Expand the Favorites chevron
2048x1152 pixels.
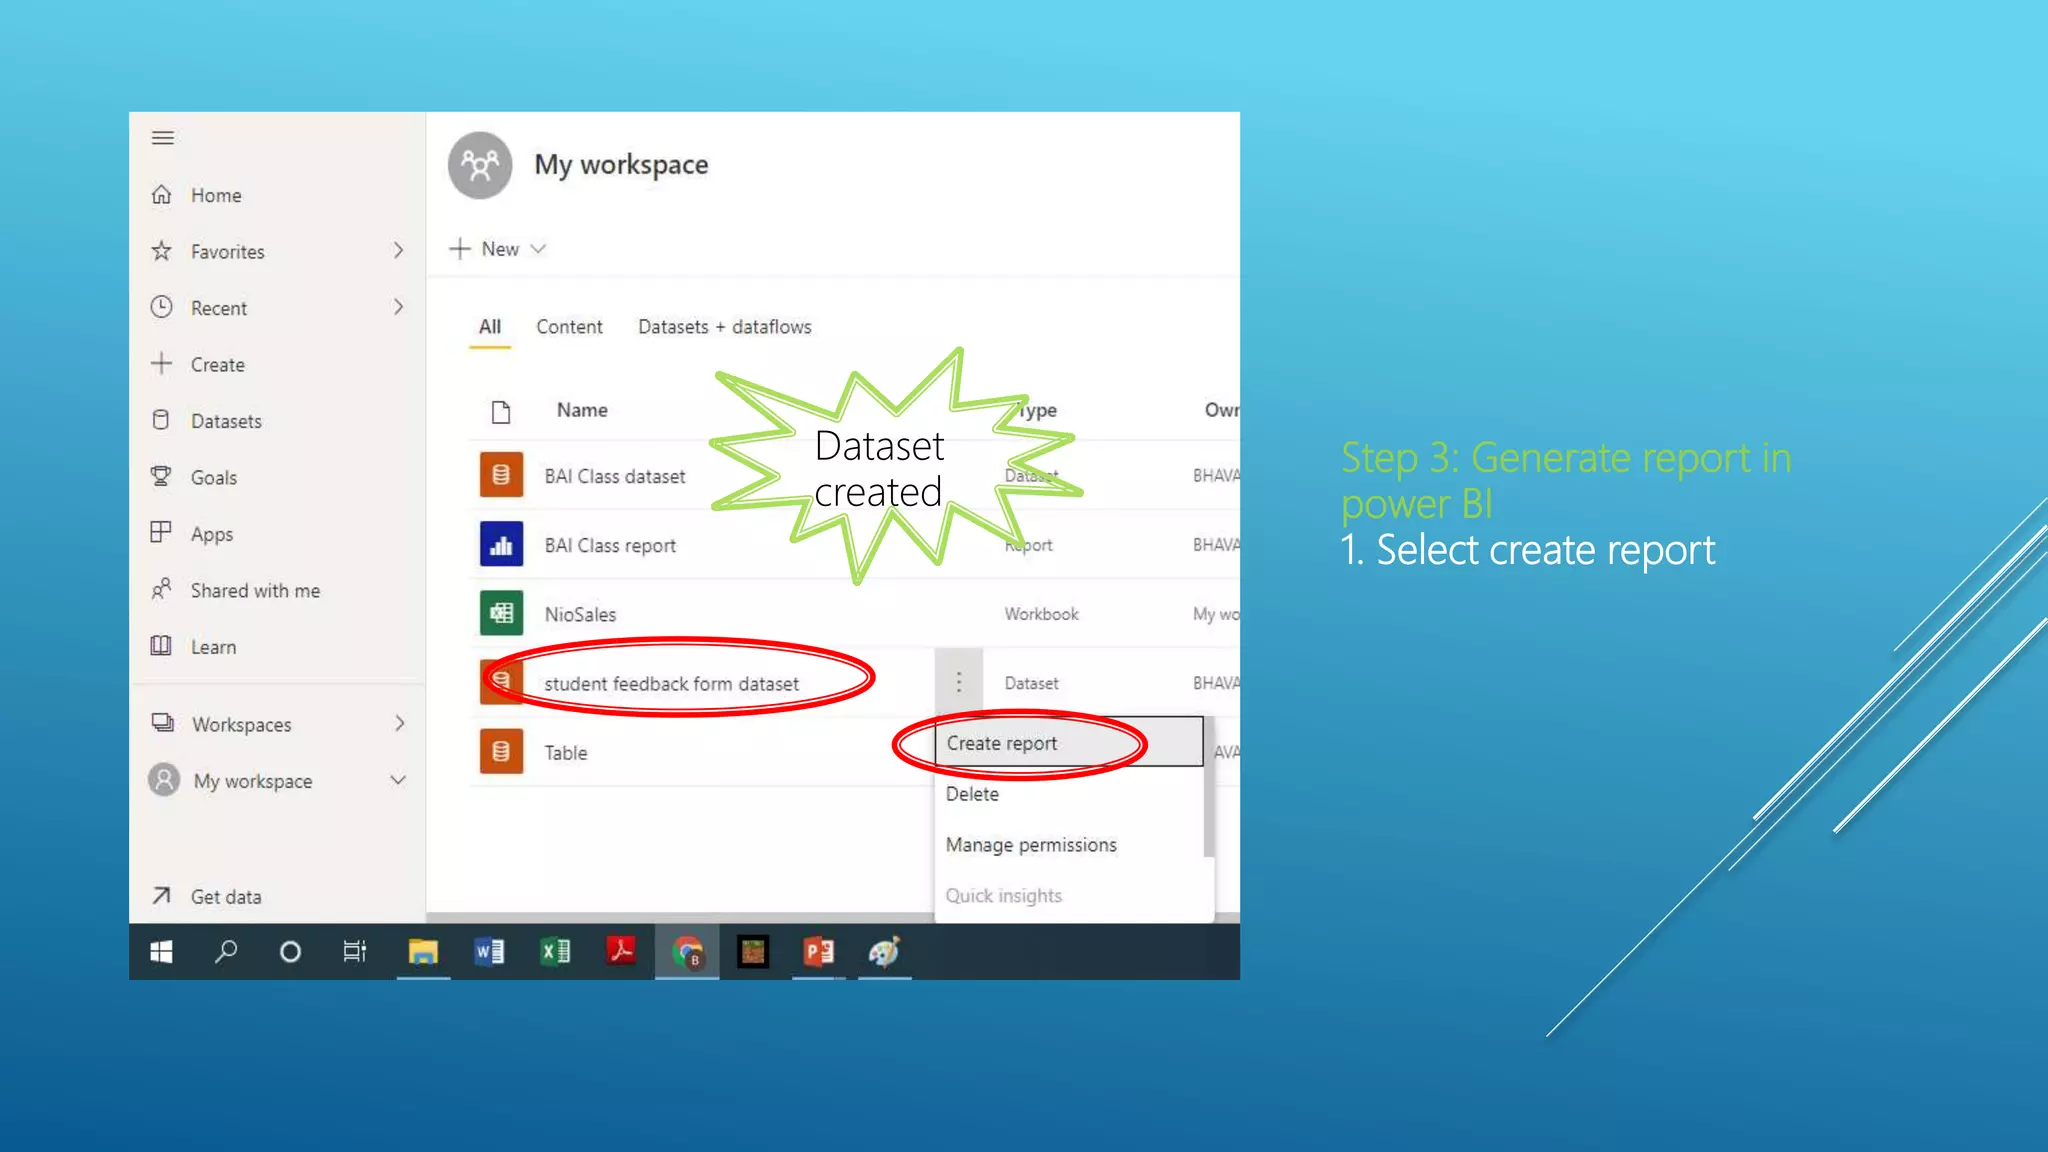click(x=398, y=251)
